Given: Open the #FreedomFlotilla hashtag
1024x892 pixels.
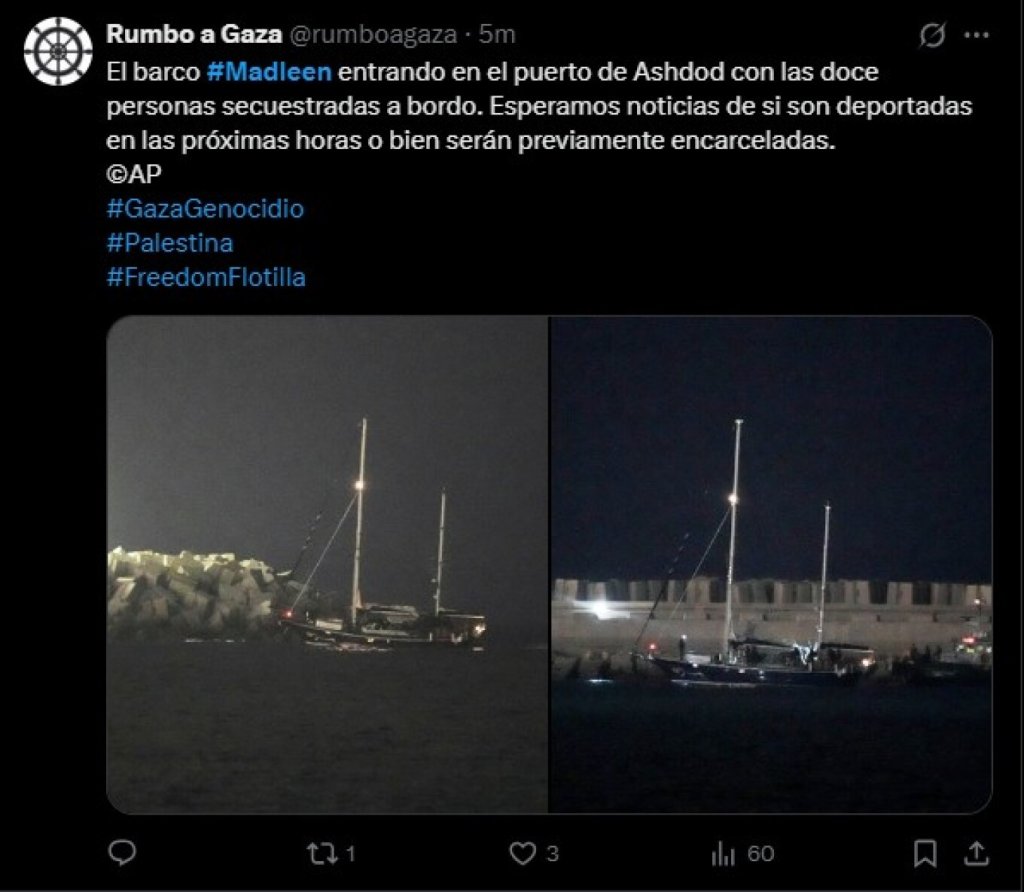Looking at the screenshot, I should click(x=205, y=277).
